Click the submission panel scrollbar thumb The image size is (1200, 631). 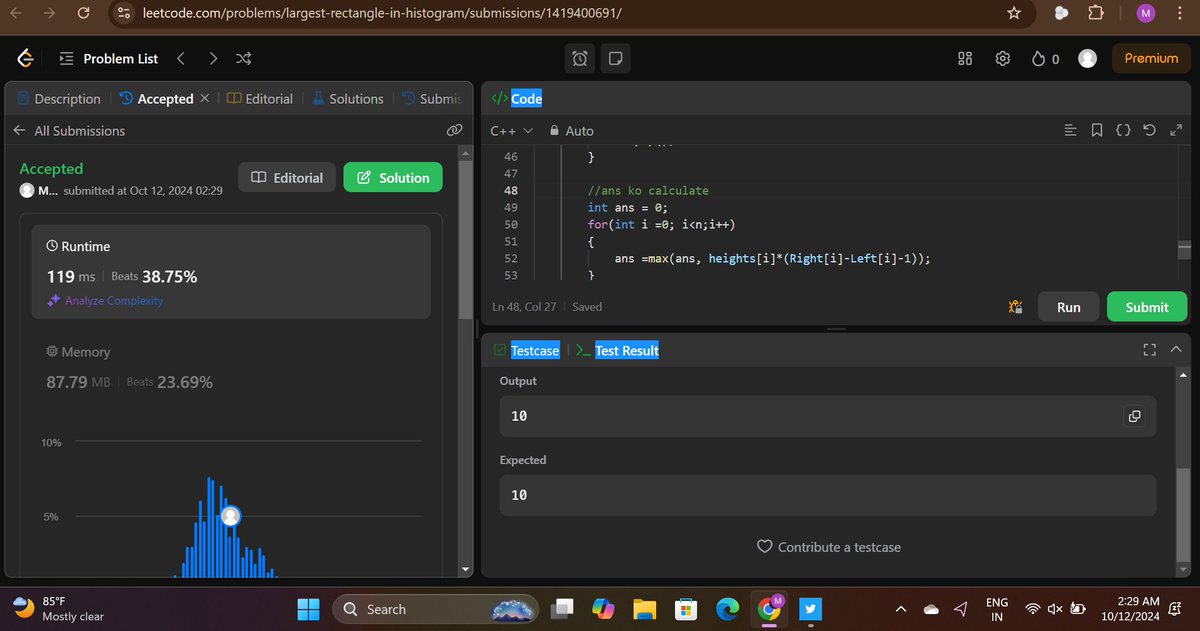point(465,240)
